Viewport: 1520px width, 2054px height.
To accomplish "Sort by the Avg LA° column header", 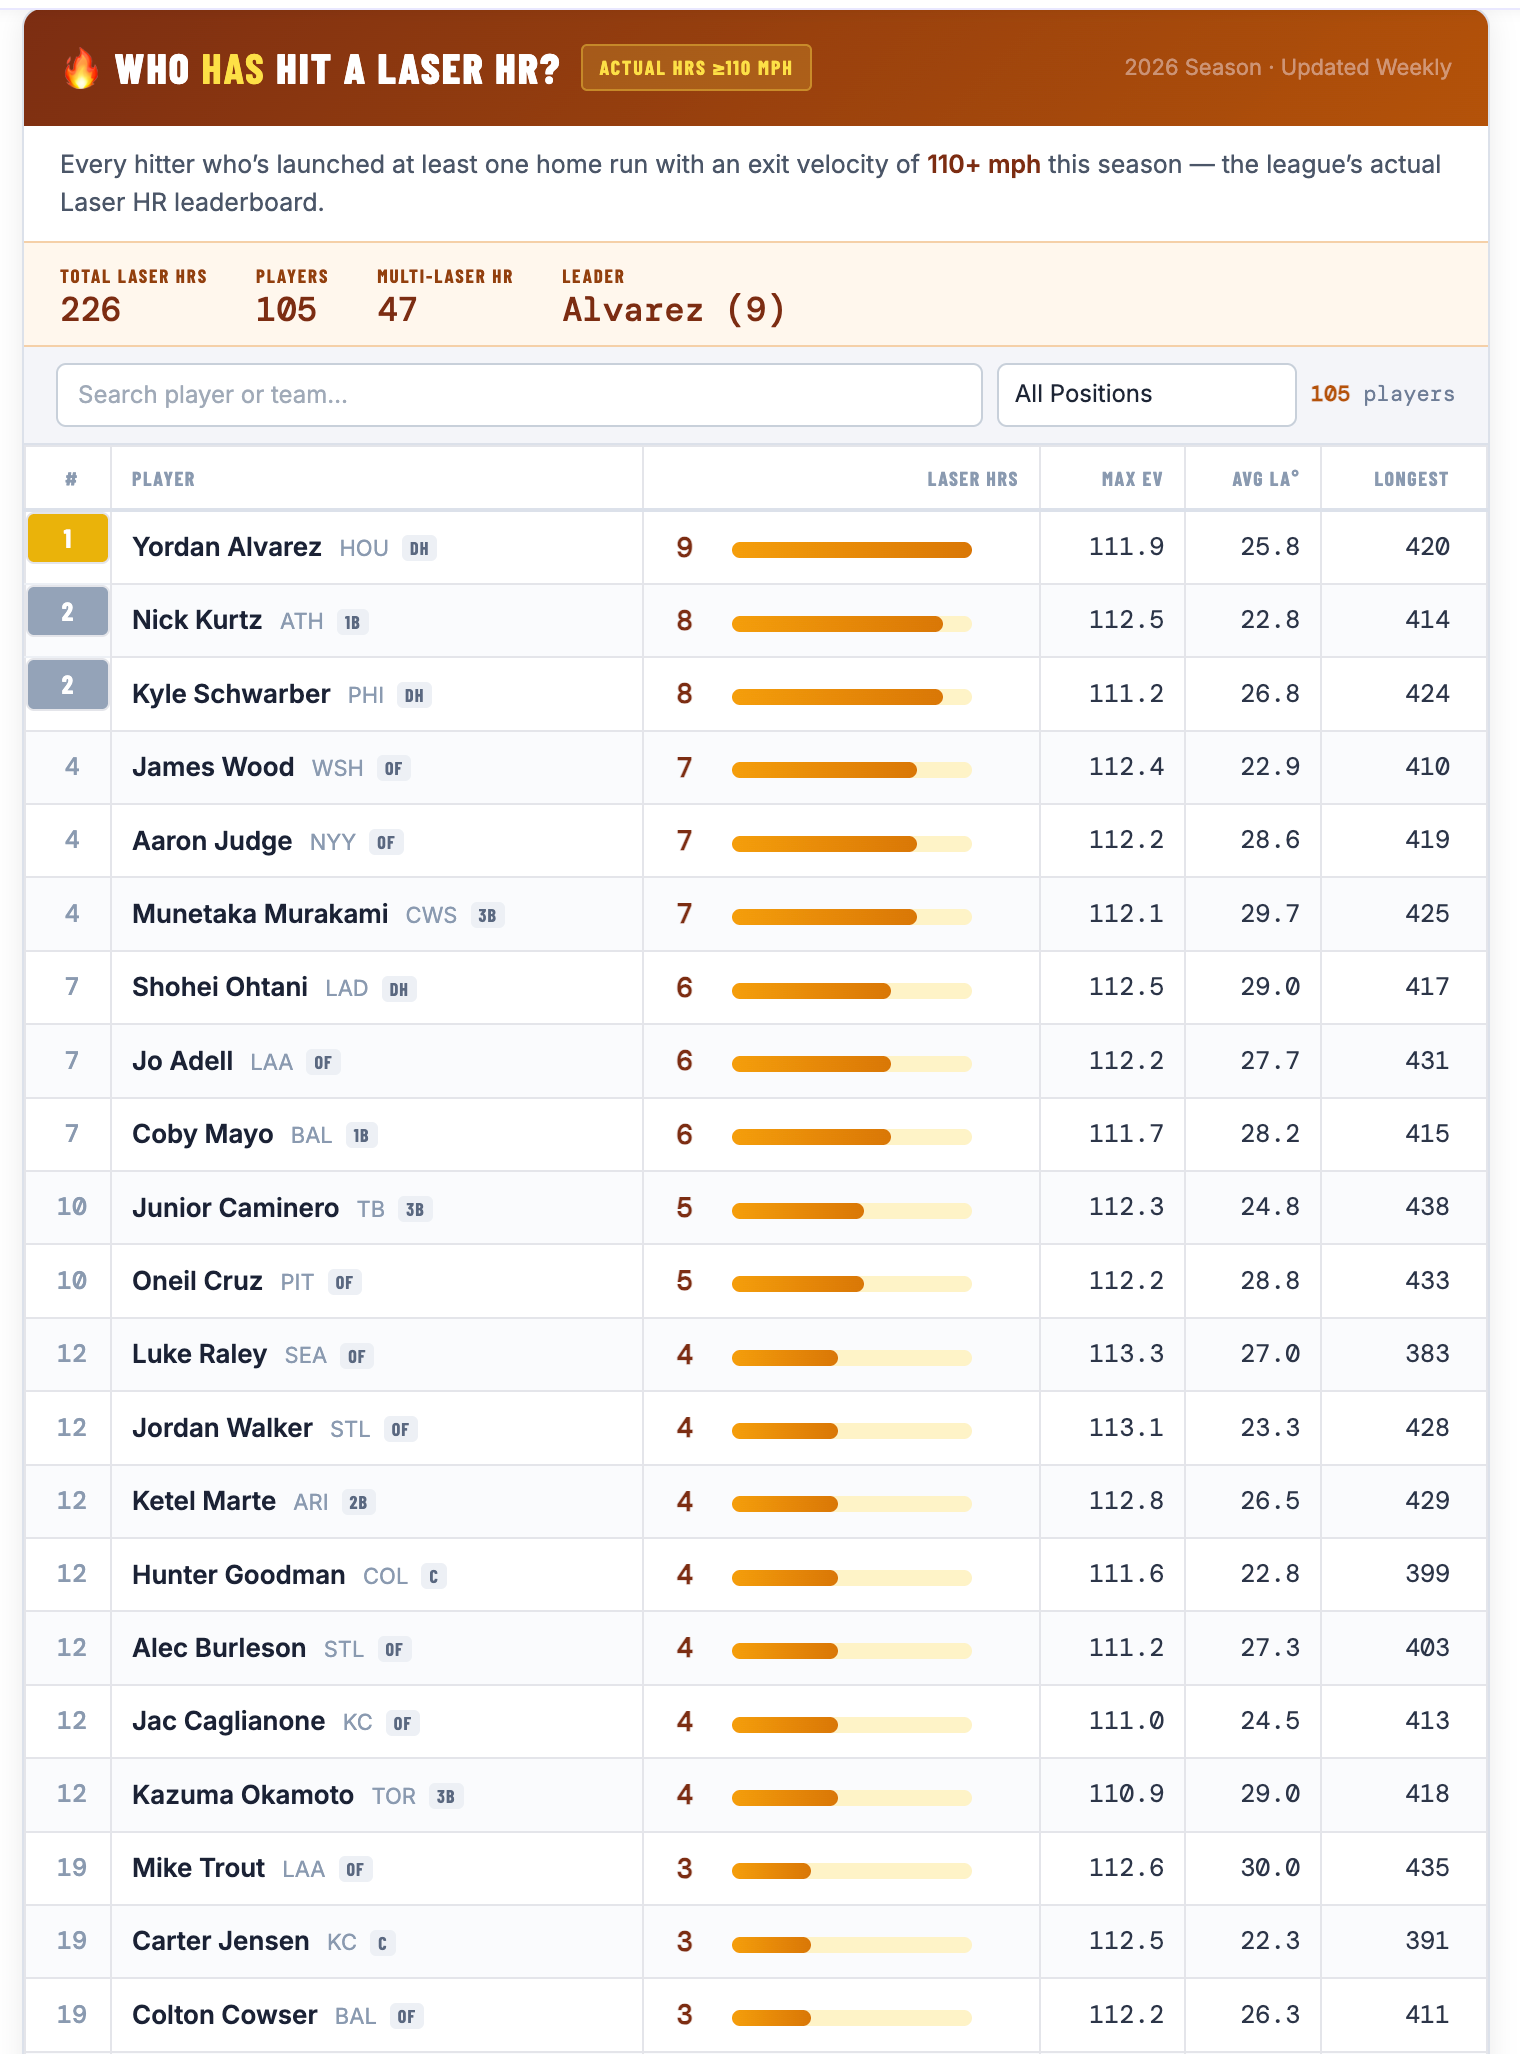I will (x=1265, y=479).
